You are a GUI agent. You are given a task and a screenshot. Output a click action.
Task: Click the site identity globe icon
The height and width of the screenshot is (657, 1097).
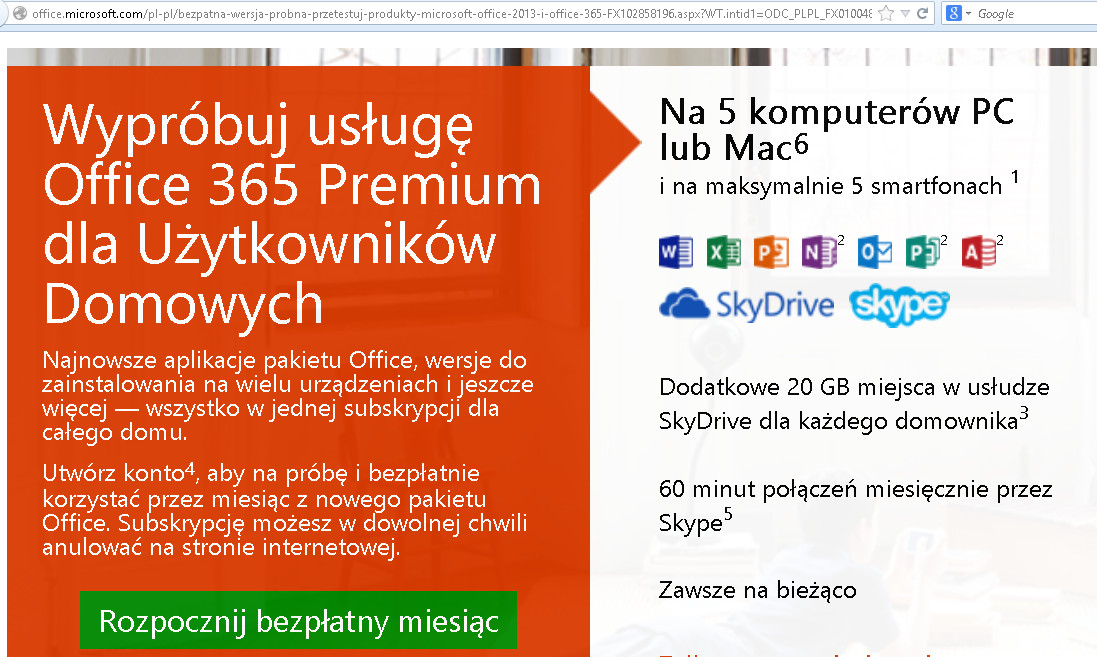tap(17, 14)
